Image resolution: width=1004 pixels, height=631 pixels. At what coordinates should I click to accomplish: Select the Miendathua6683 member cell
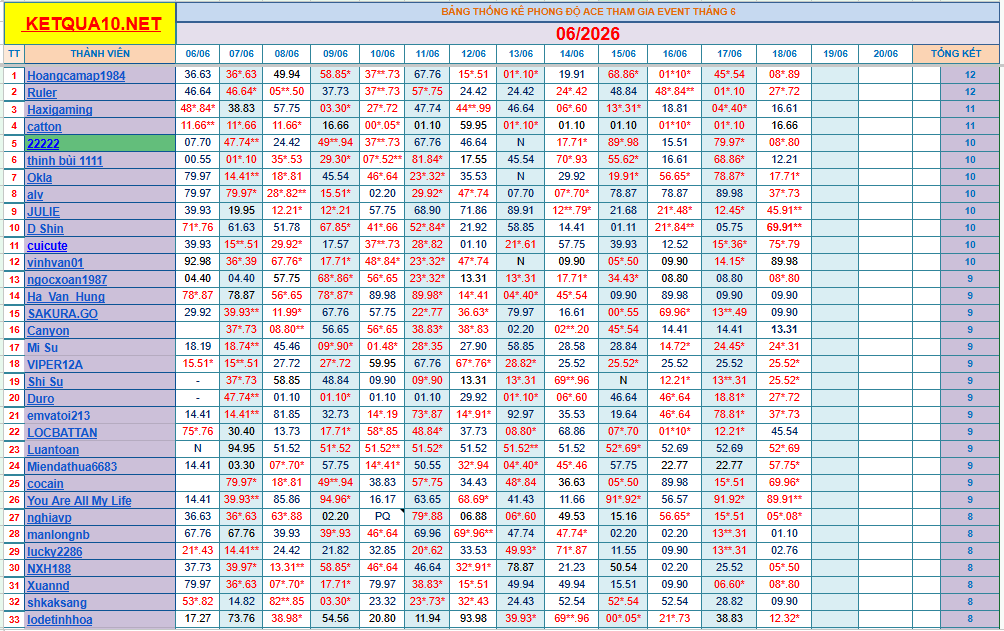100,466
